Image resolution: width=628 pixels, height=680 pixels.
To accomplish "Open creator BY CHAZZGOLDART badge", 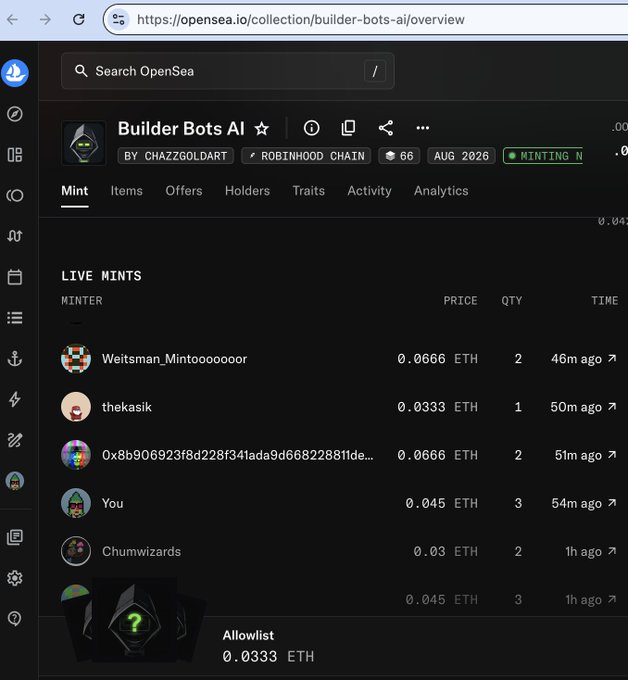I will click(x=176, y=156).
